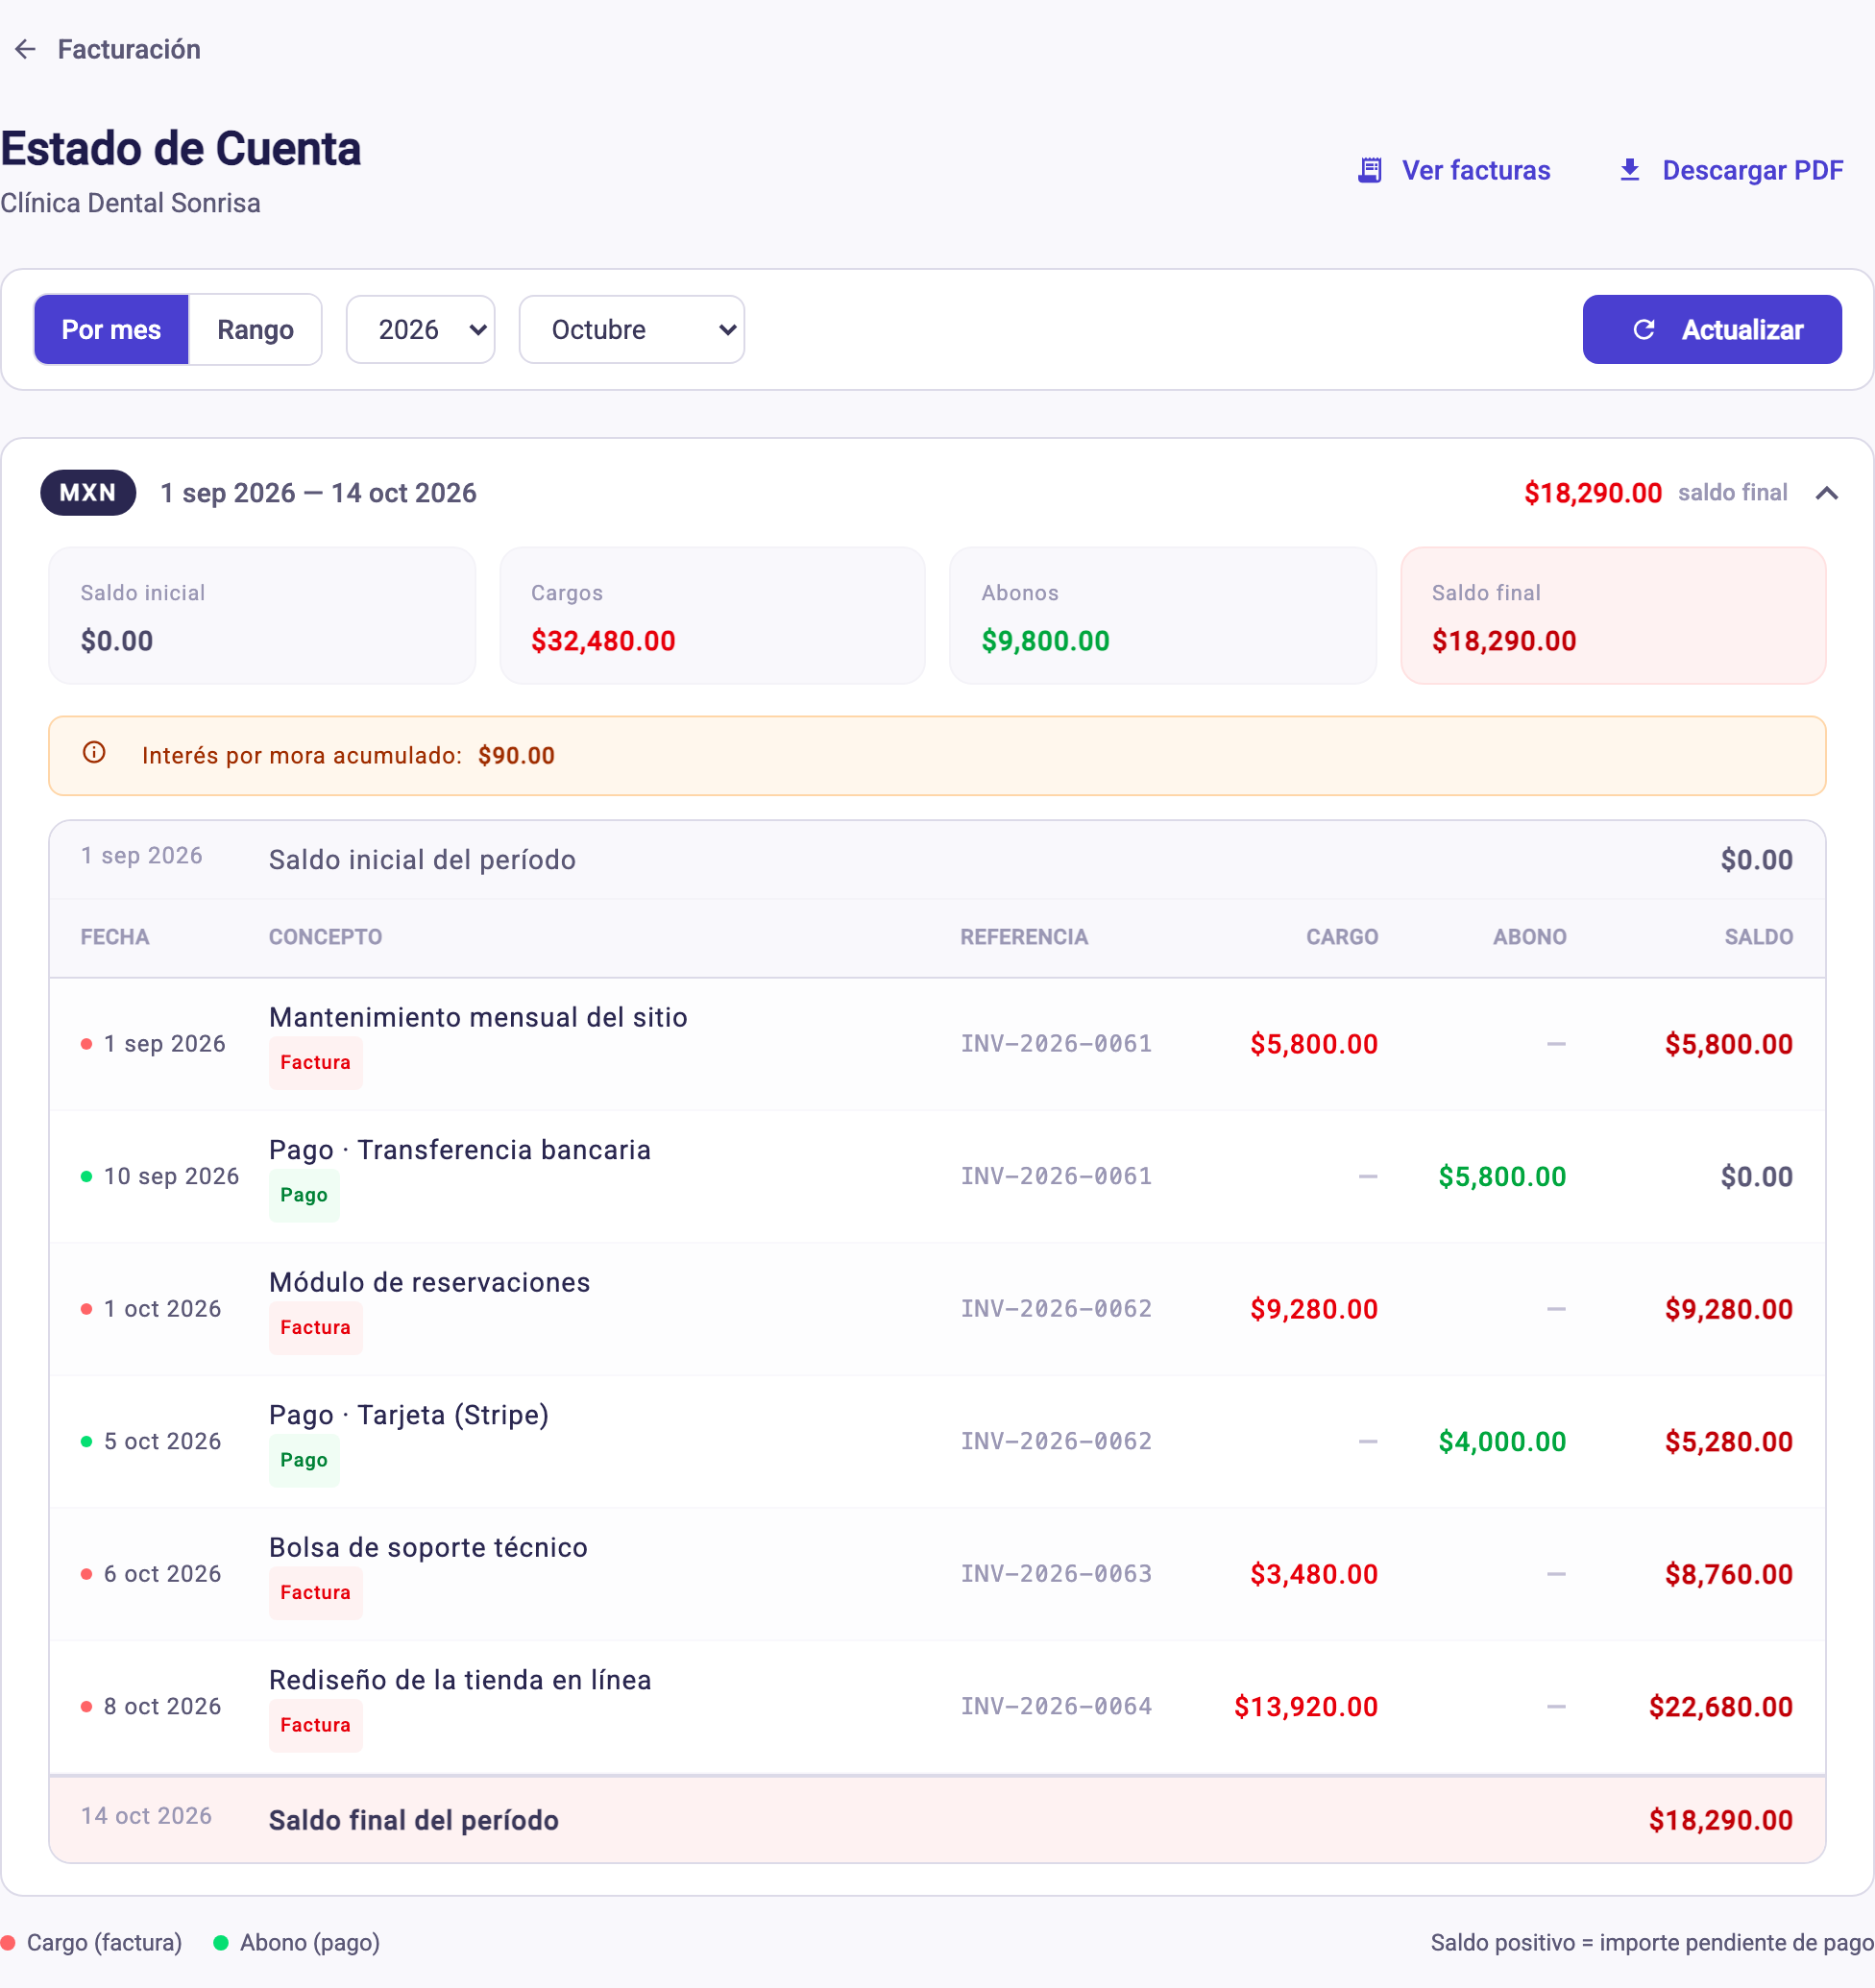Screen dimensions: 1875x1988
Task: Open the Ver facturas link
Action: click(x=1454, y=170)
